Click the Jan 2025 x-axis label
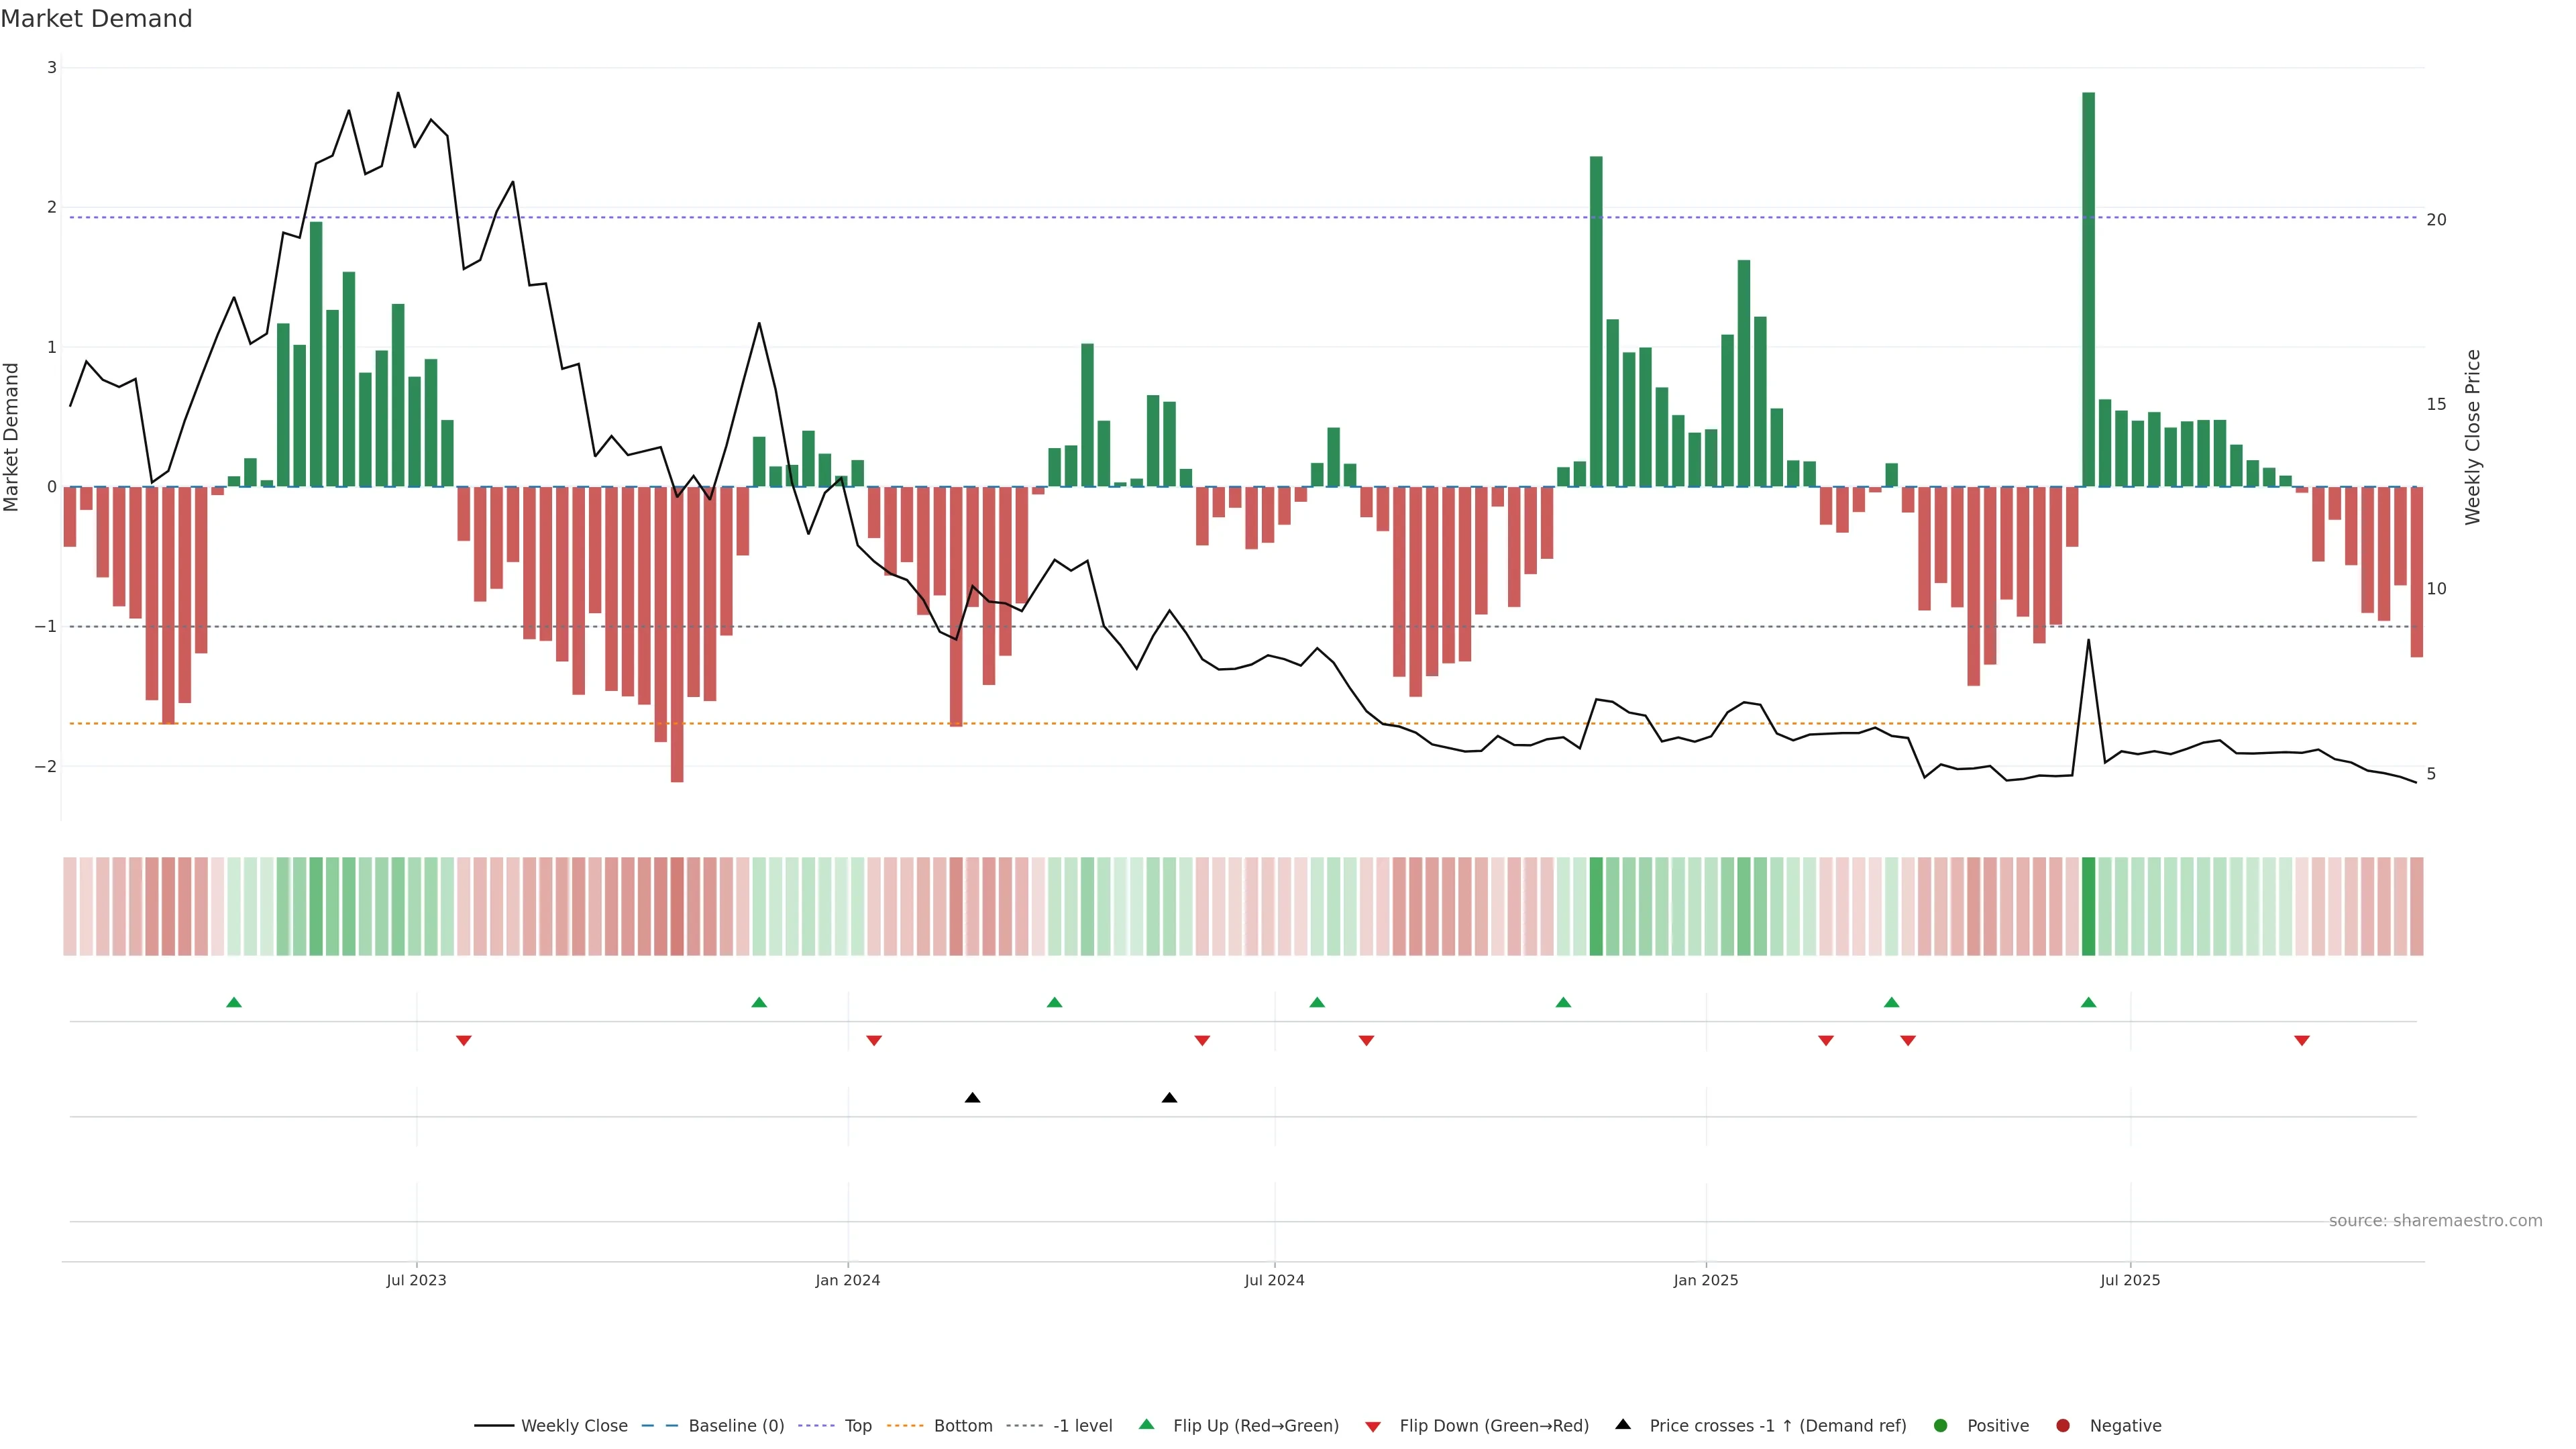Screen dimensions: 2576x1449 [1705, 1280]
